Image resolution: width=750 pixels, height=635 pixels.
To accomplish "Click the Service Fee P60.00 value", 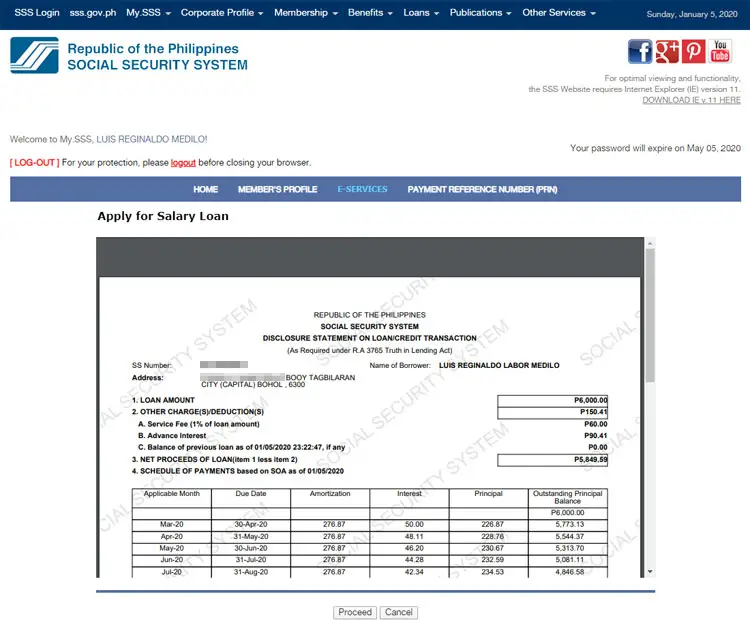I will [x=596, y=424].
